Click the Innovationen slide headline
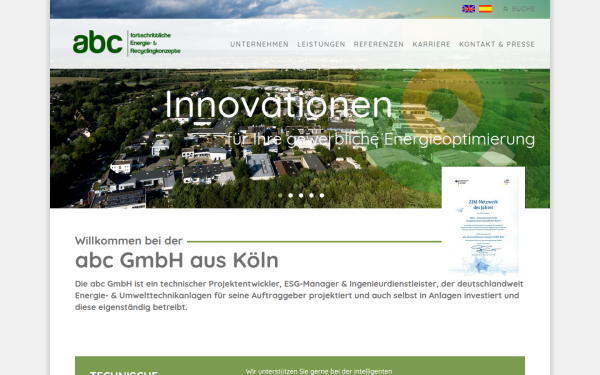Viewport: 600px width, 375px height. (x=279, y=105)
